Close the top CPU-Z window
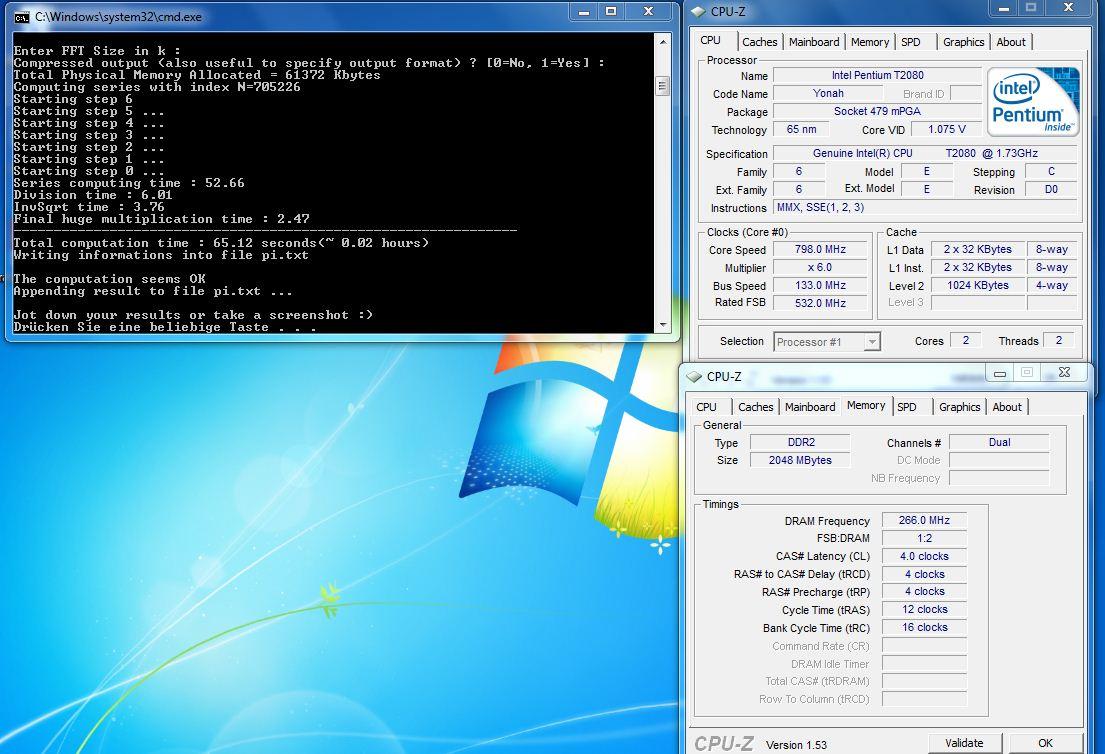1105x754 pixels. [x=1068, y=8]
